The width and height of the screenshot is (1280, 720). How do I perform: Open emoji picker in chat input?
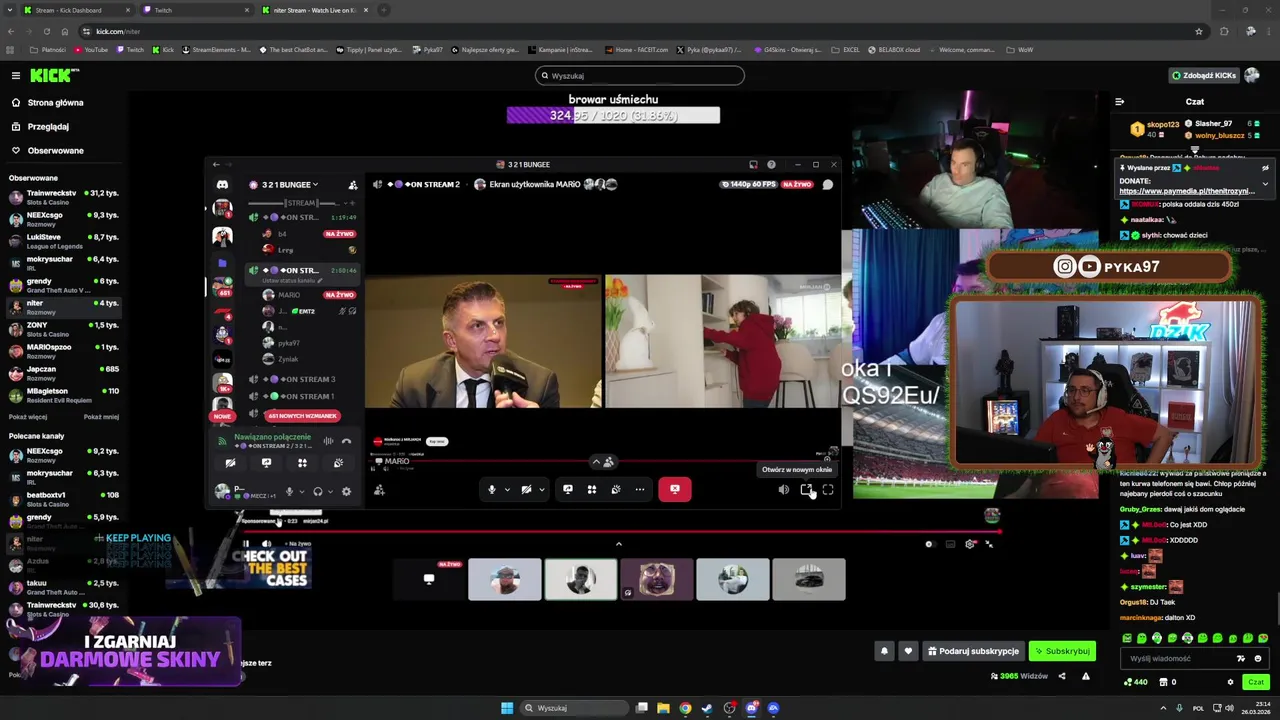1258,658
